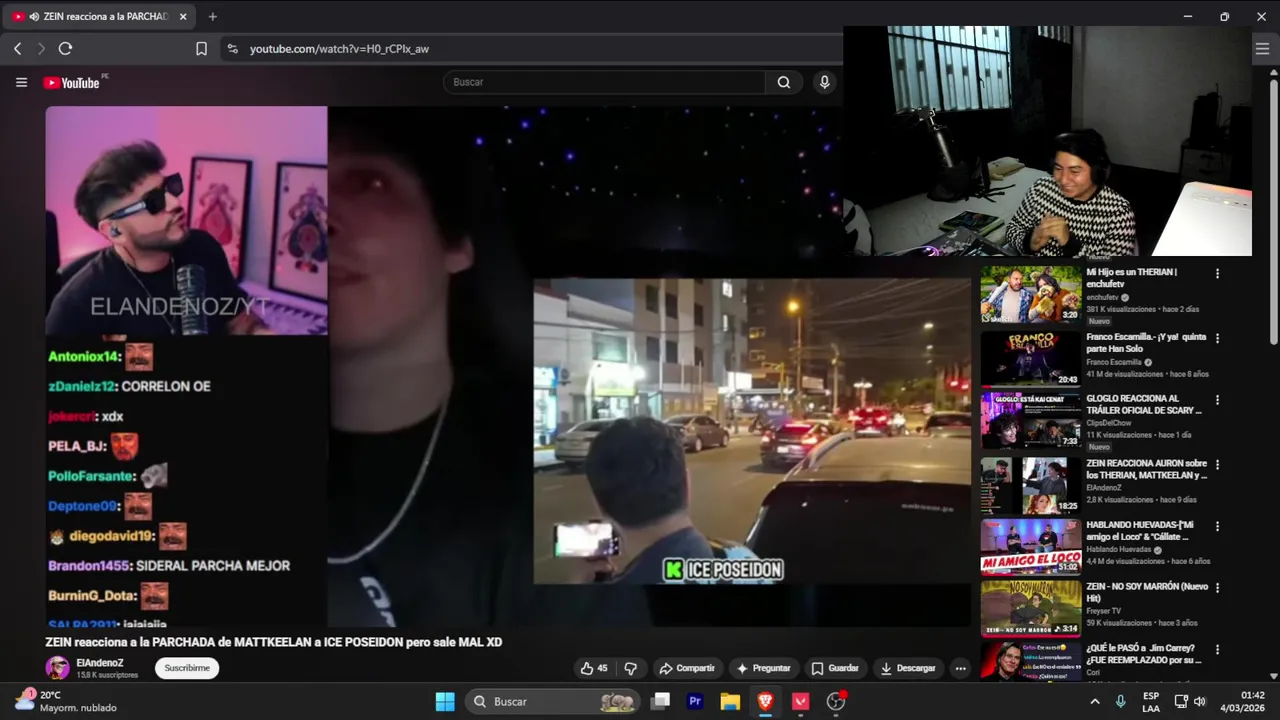Open the Valorant taskbar icon
The height and width of the screenshot is (720, 1280).
[800, 702]
